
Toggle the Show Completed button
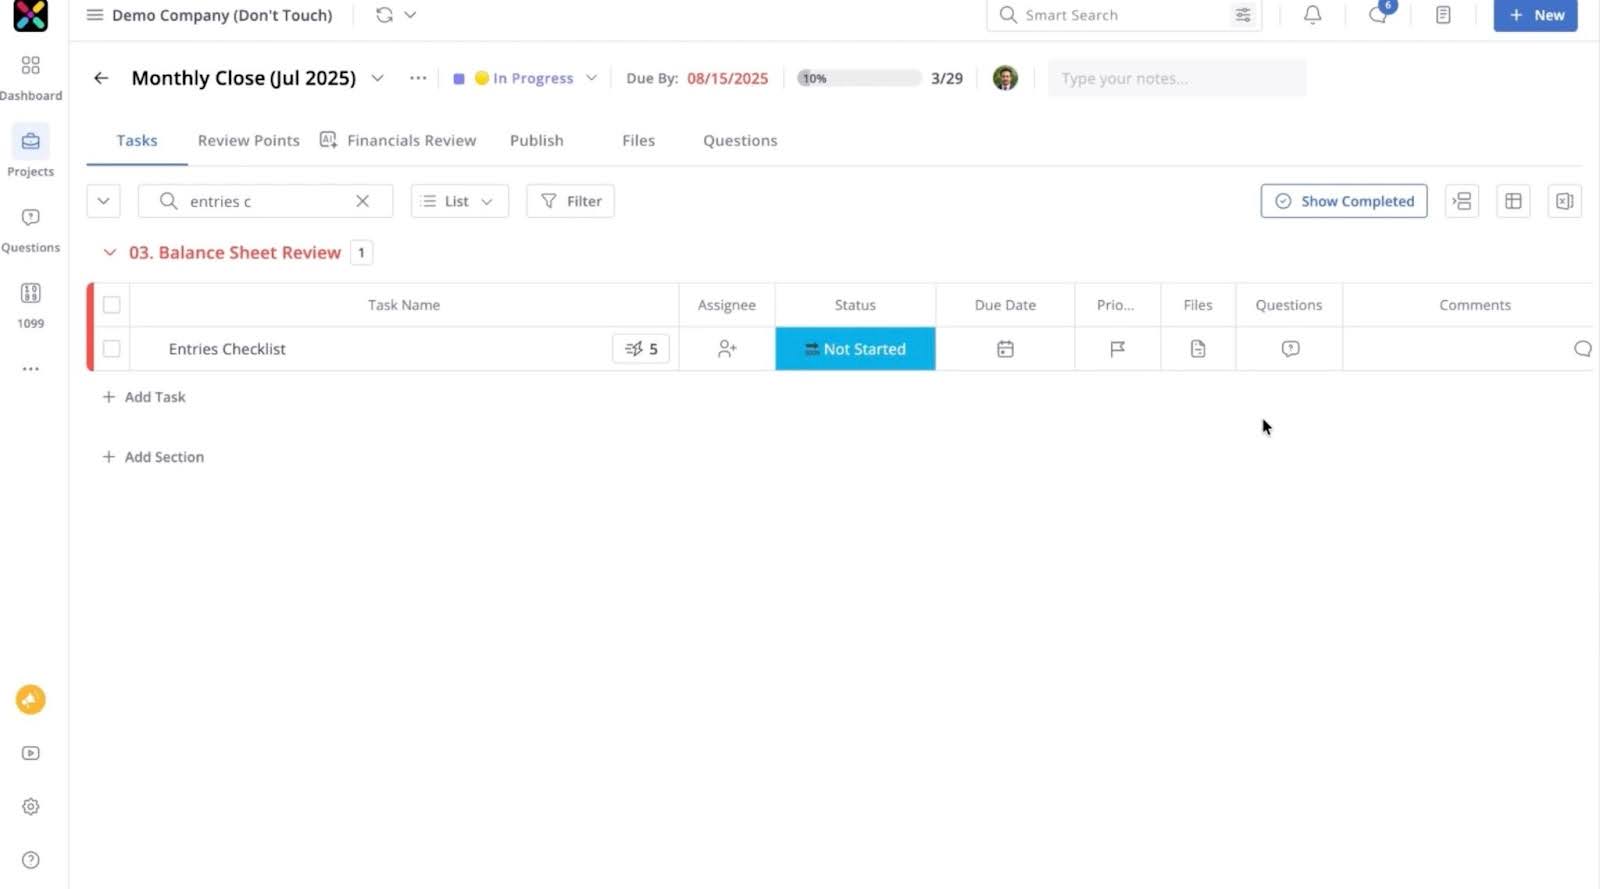1343,201
